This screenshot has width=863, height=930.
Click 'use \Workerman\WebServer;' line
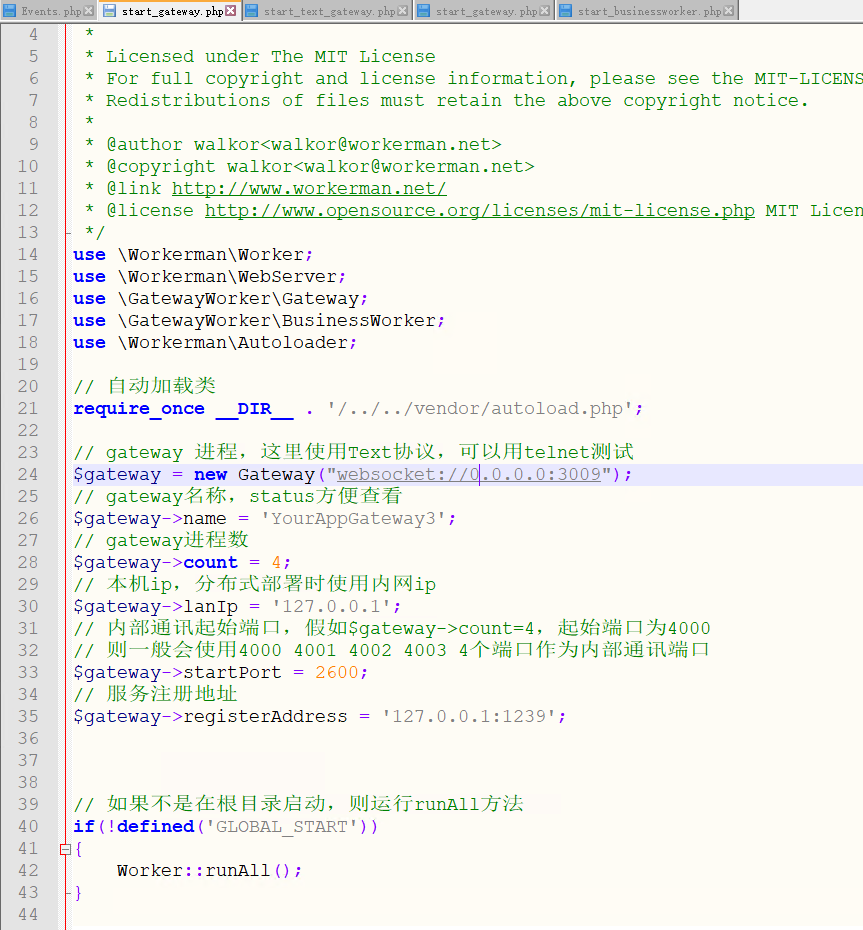click(209, 277)
